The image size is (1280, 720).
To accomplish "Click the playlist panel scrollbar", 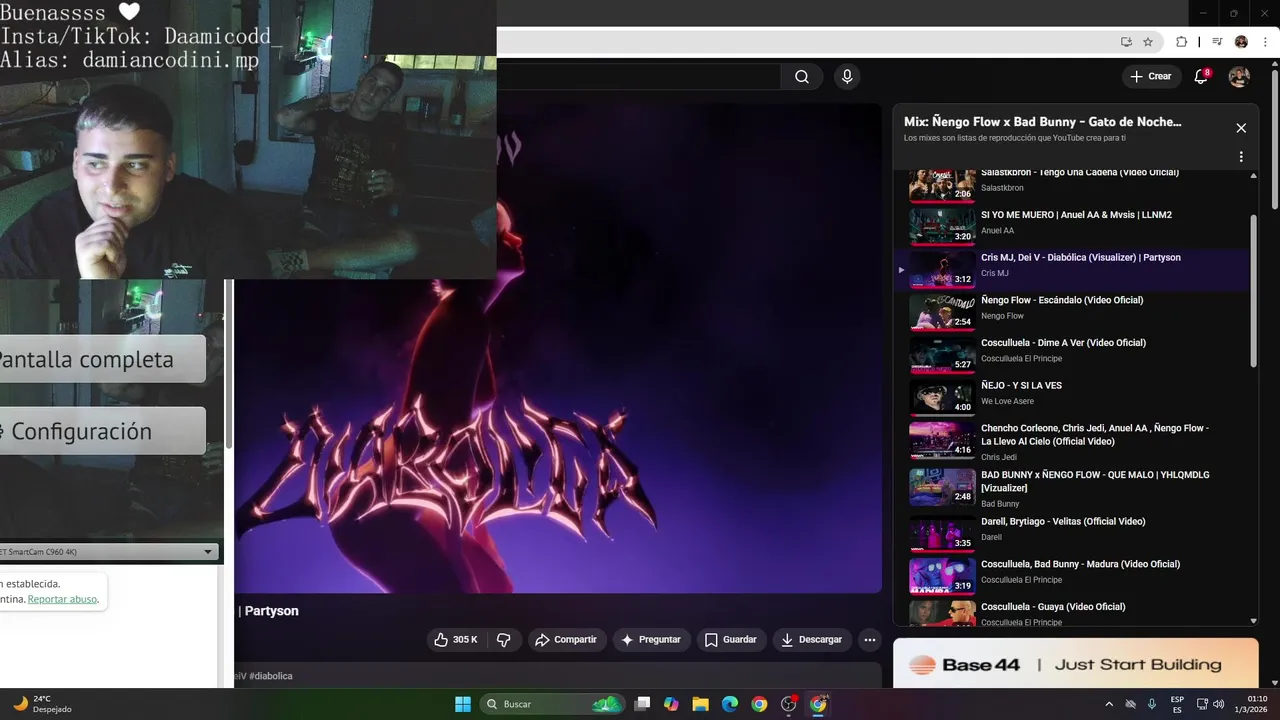I will [x=1254, y=290].
